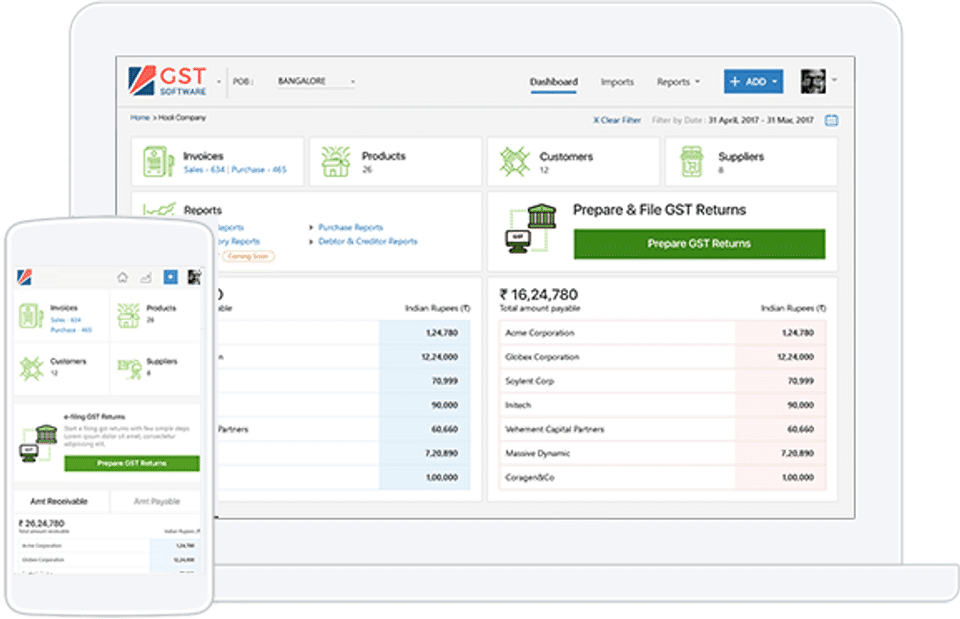Screen dimensions: 960x619
Task: Click the Prepare GST Returns button on laptop
Action: click(699, 244)
